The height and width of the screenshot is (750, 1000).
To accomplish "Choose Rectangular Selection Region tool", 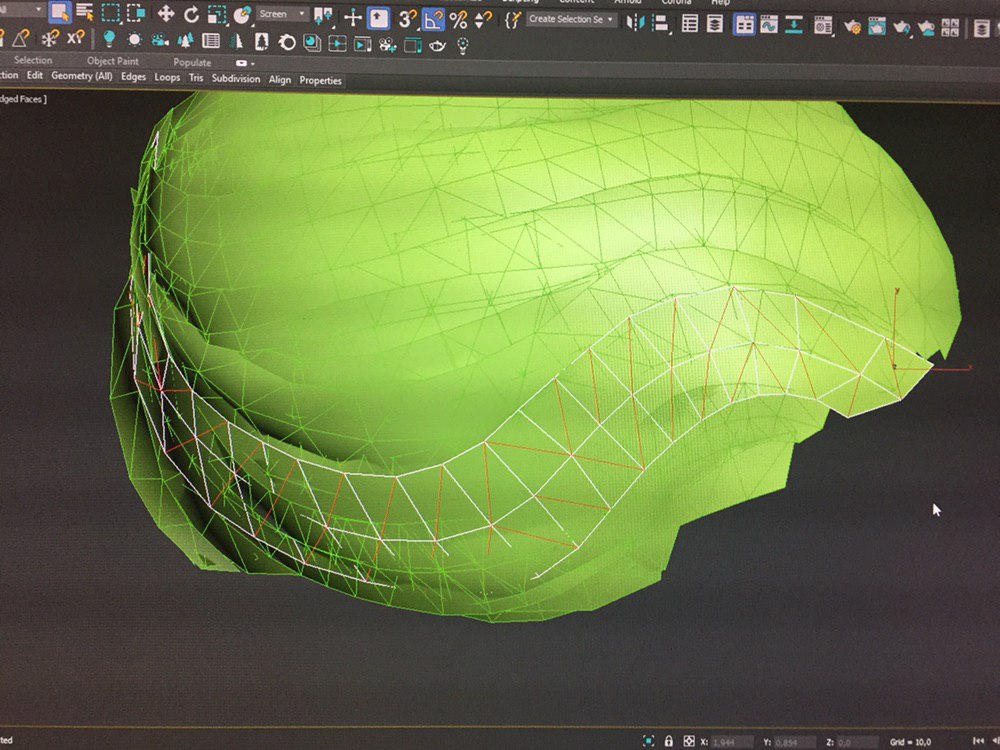I will pos(111,13).
